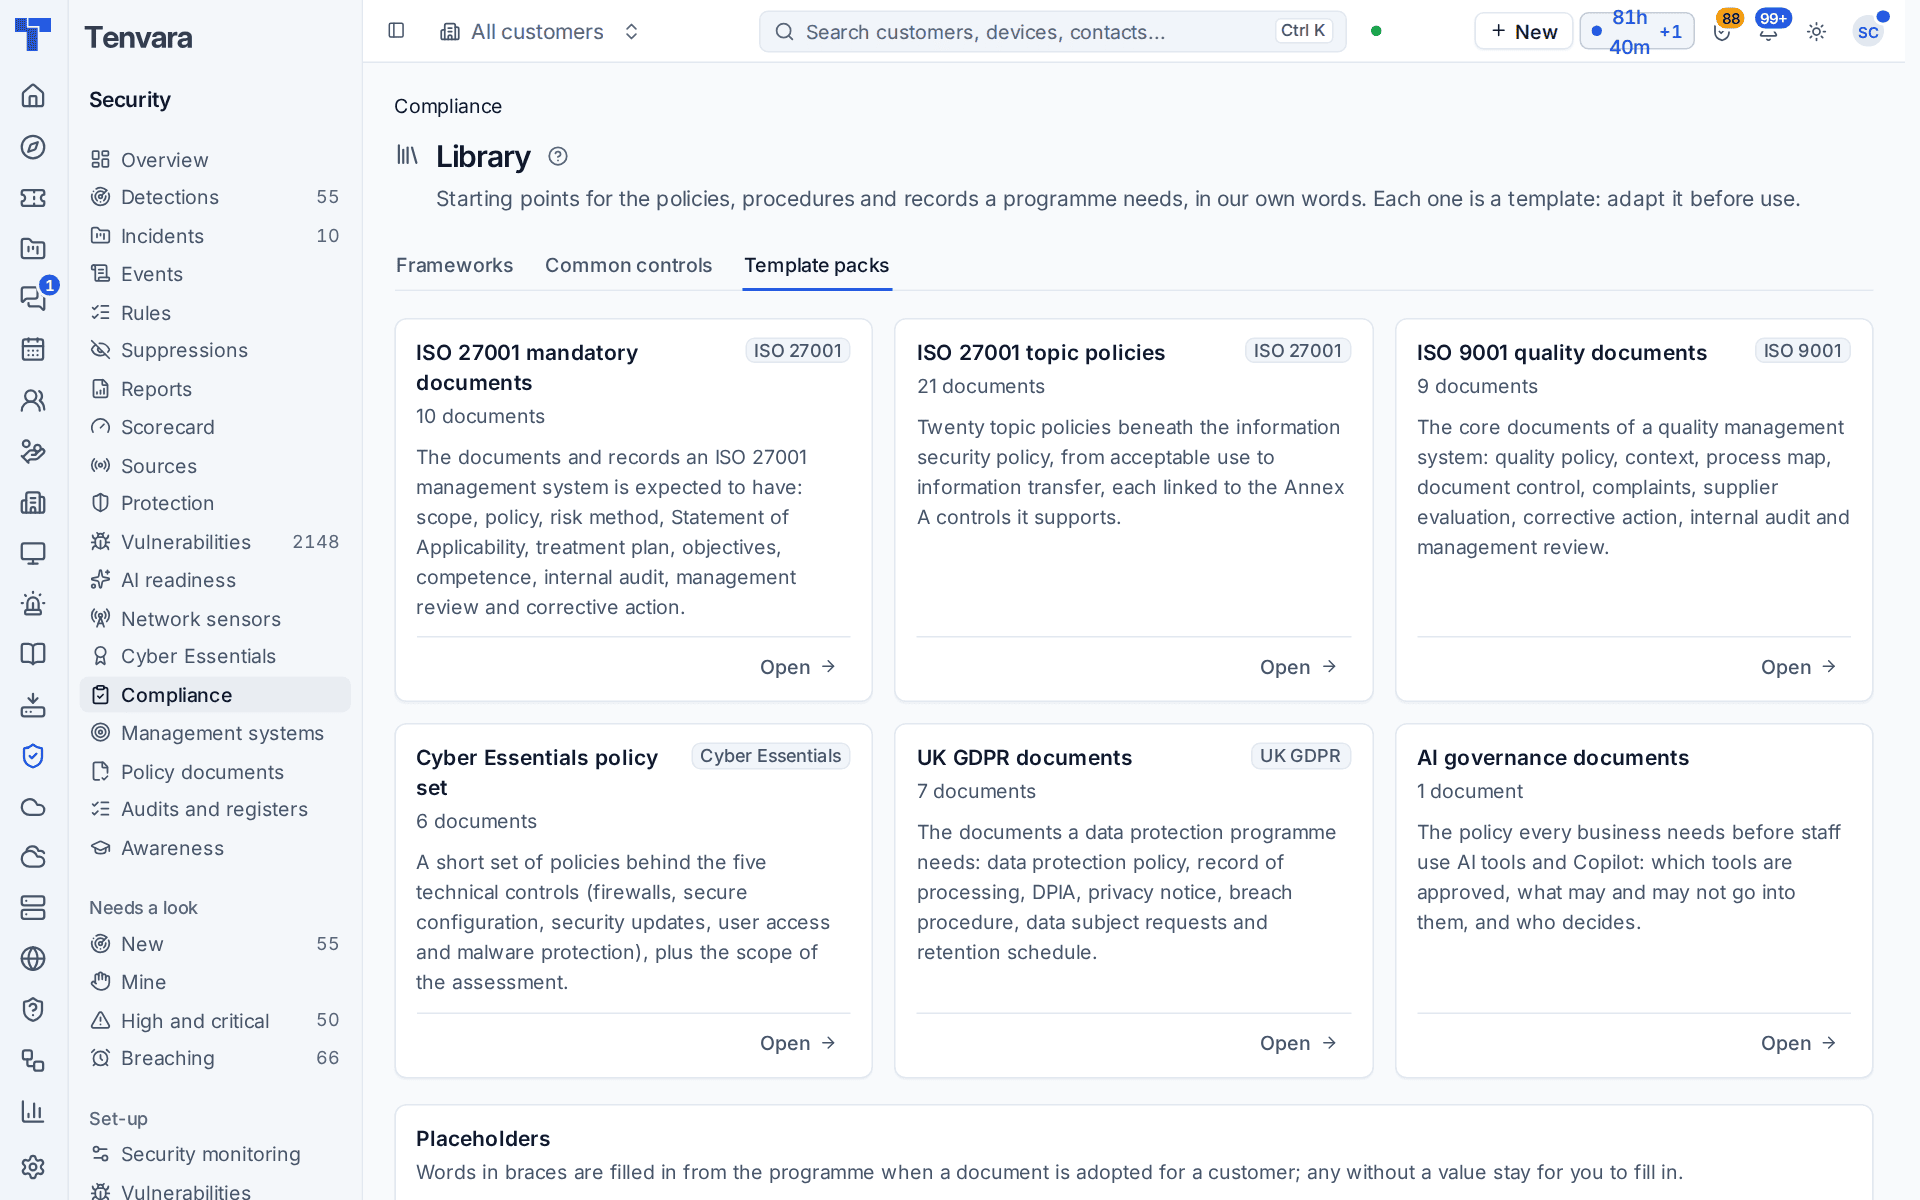This screenshot has height=1200, width=1920.
Task: Click the 81h 40m timer pill
Action: (x=1636, y=31)
